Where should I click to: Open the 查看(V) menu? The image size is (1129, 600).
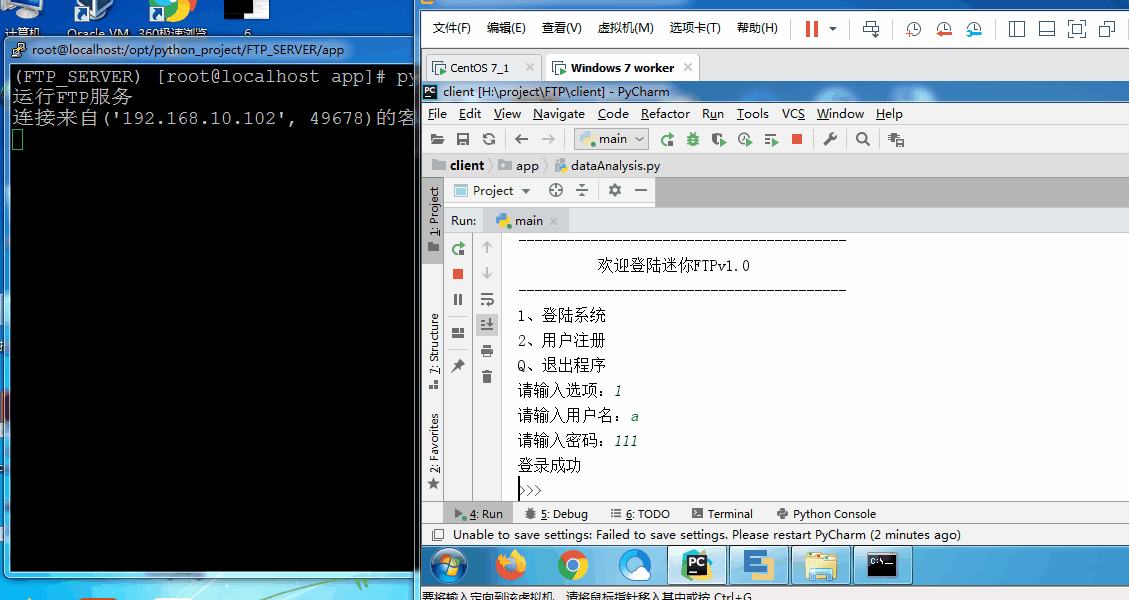pos(562,28)
